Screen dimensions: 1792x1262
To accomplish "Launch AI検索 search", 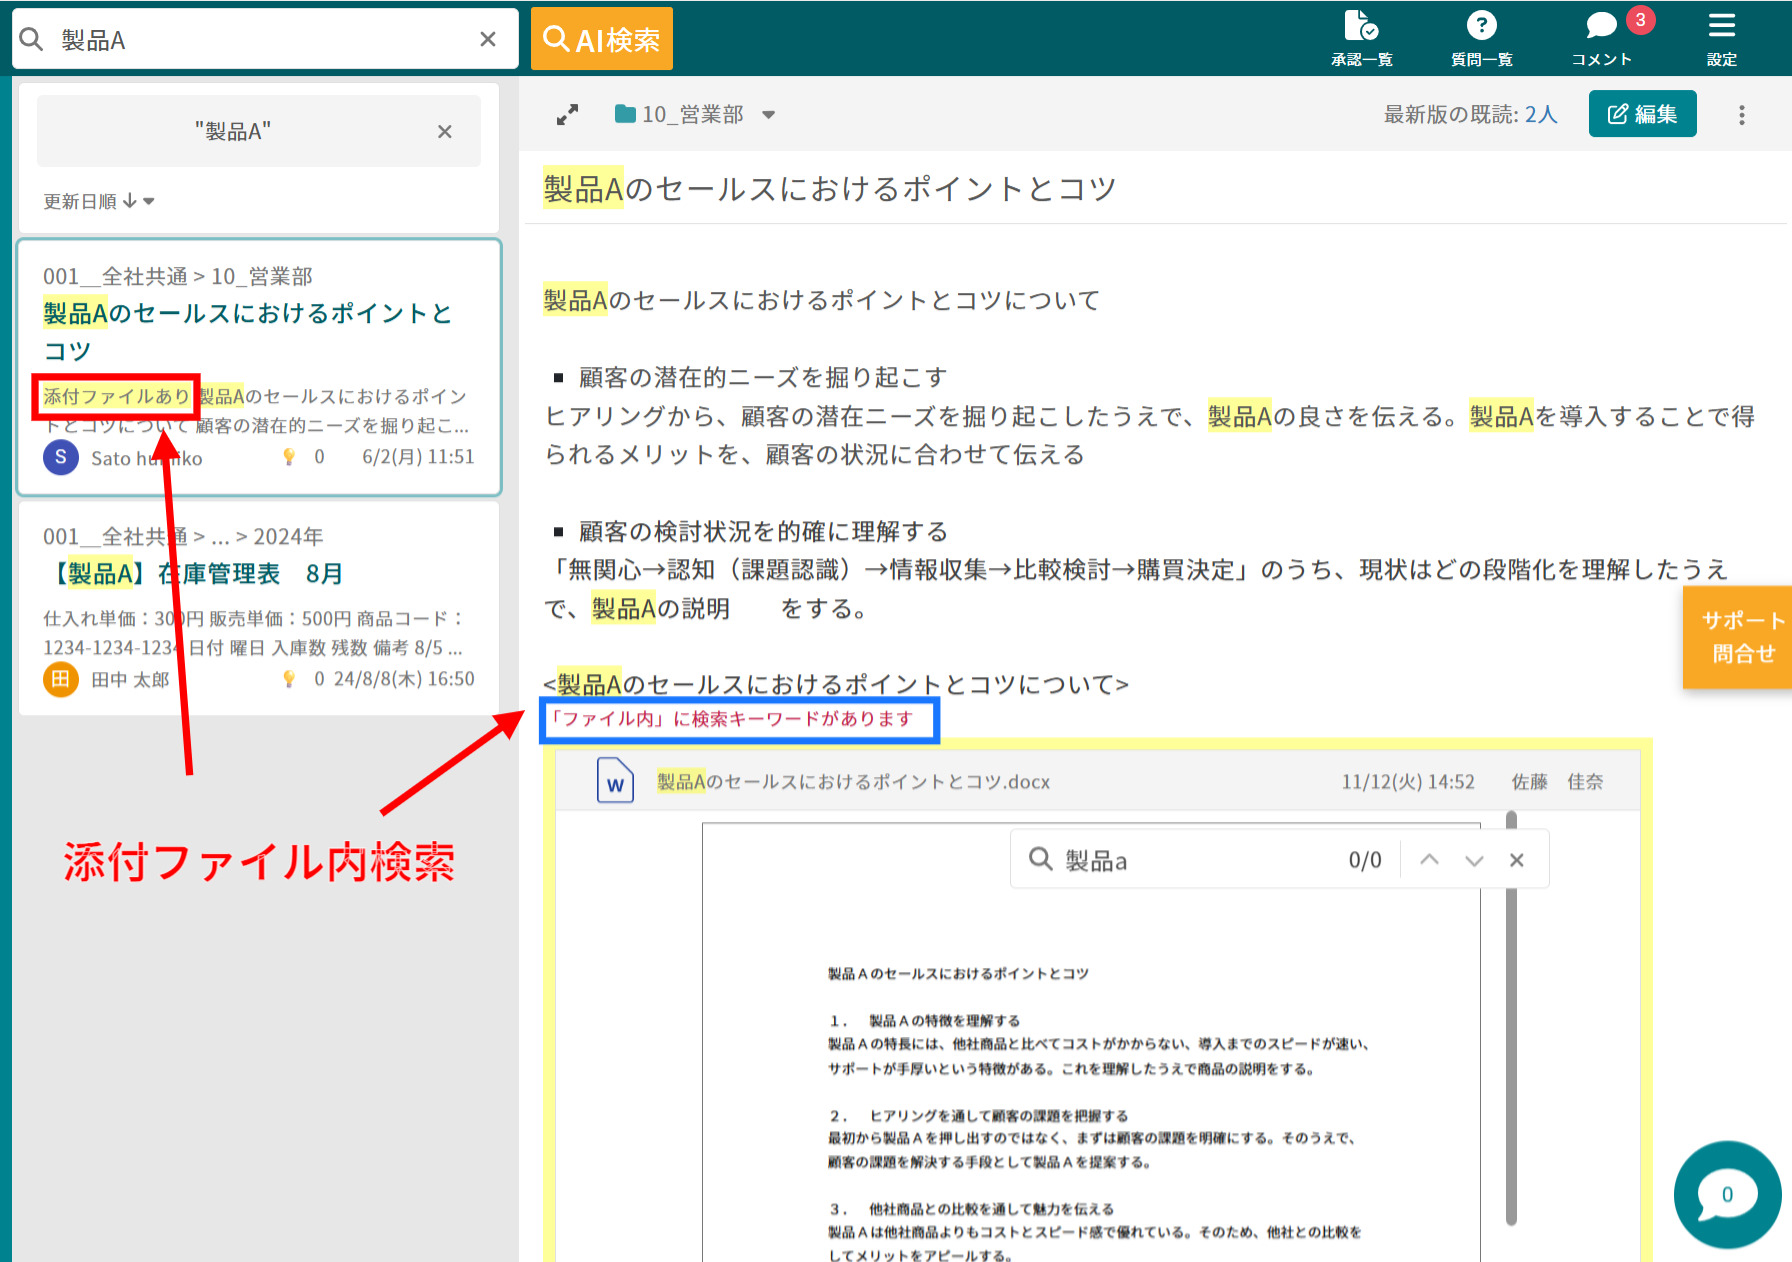I will point(601,37).
